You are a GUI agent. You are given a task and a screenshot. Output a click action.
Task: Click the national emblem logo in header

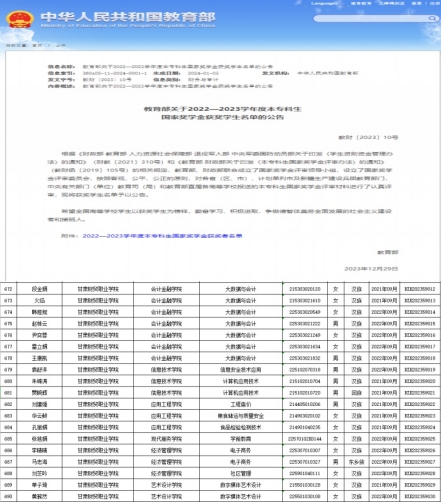coord(20,20)
